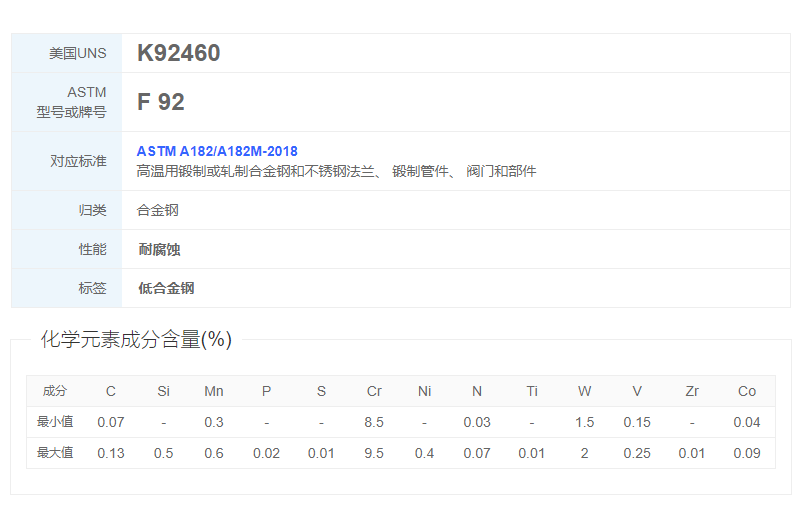Viewport: 800px width, 510px height.
Task: Click the Co minimum value 0.04
Action: click(747, 422)
